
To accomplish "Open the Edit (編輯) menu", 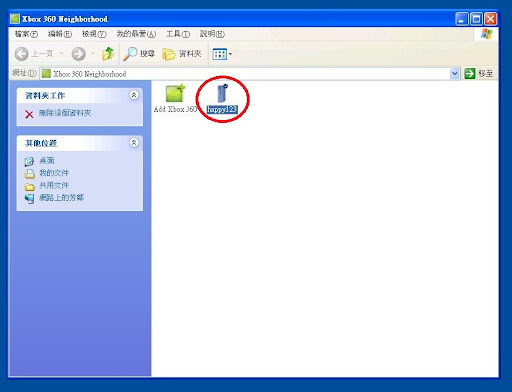I will coord(60,34).
